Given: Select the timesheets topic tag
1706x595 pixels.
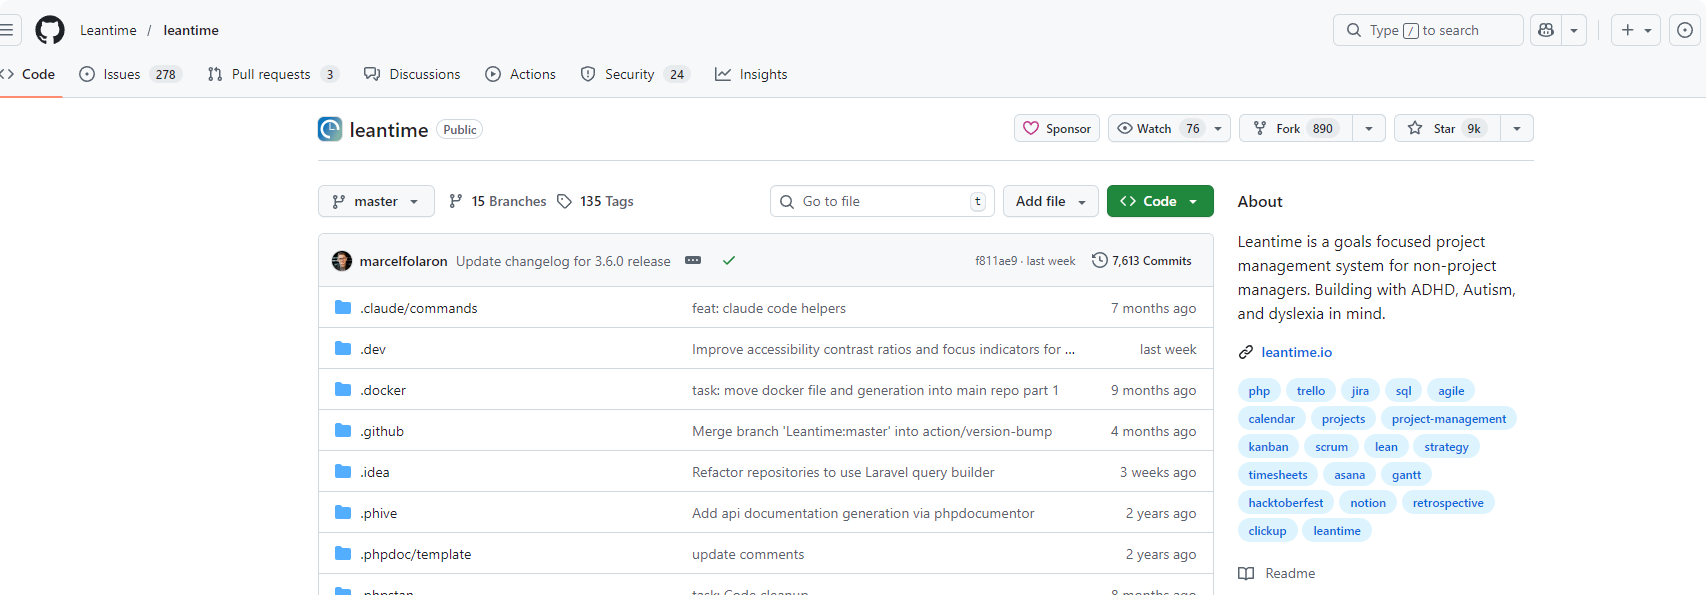Looking at the screenshot, I should [1278, 475].
